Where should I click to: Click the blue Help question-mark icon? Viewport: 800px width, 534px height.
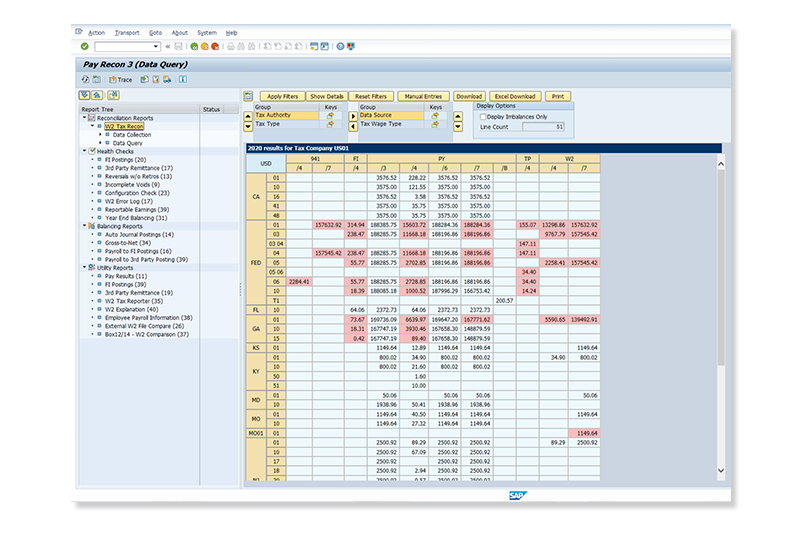[340, 46]
